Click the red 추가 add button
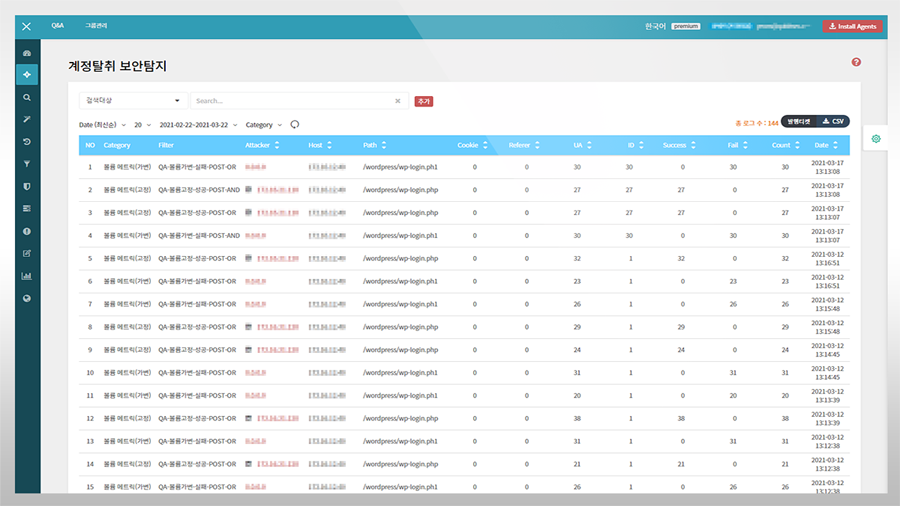This screenshot has height=506, width=900. pos(424,101)
